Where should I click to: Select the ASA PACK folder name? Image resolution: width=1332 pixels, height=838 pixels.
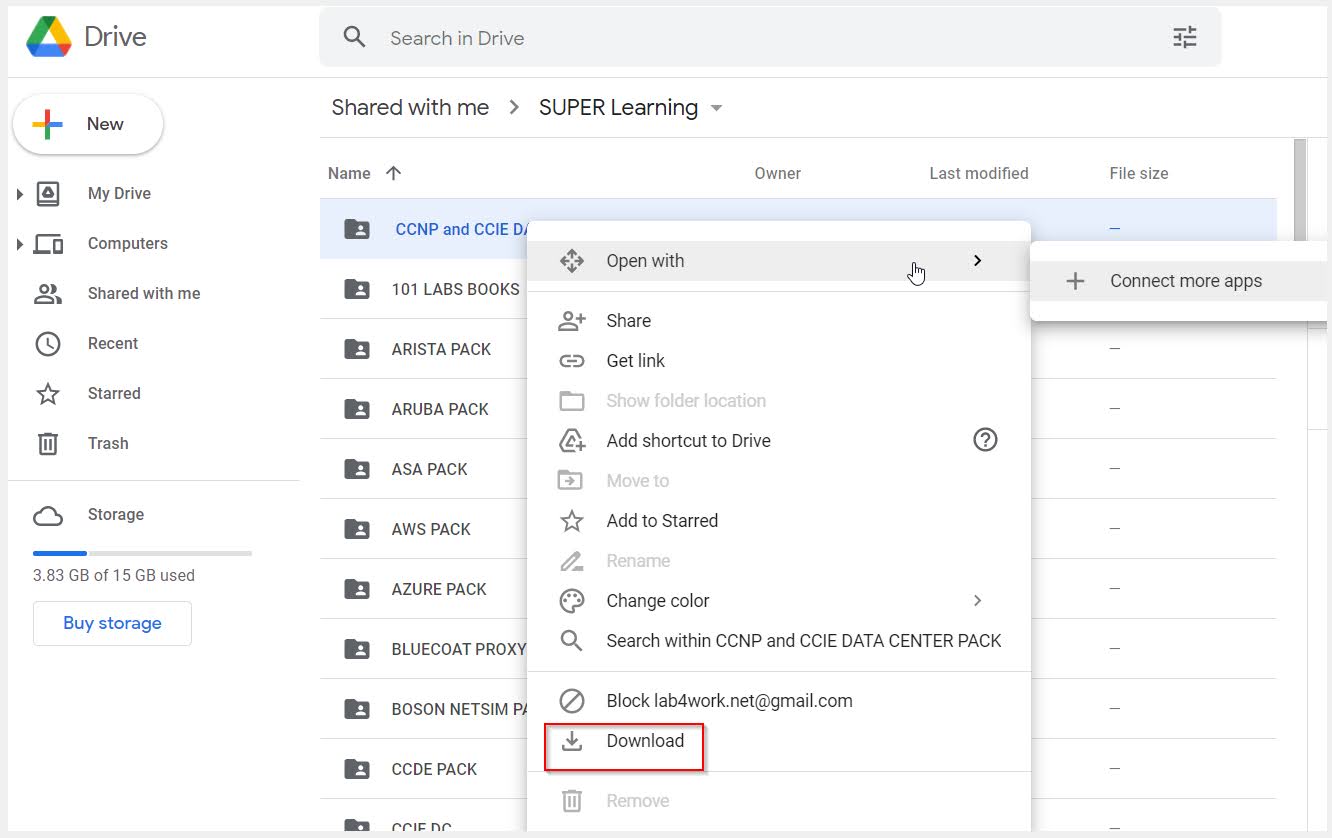[430, 469]
